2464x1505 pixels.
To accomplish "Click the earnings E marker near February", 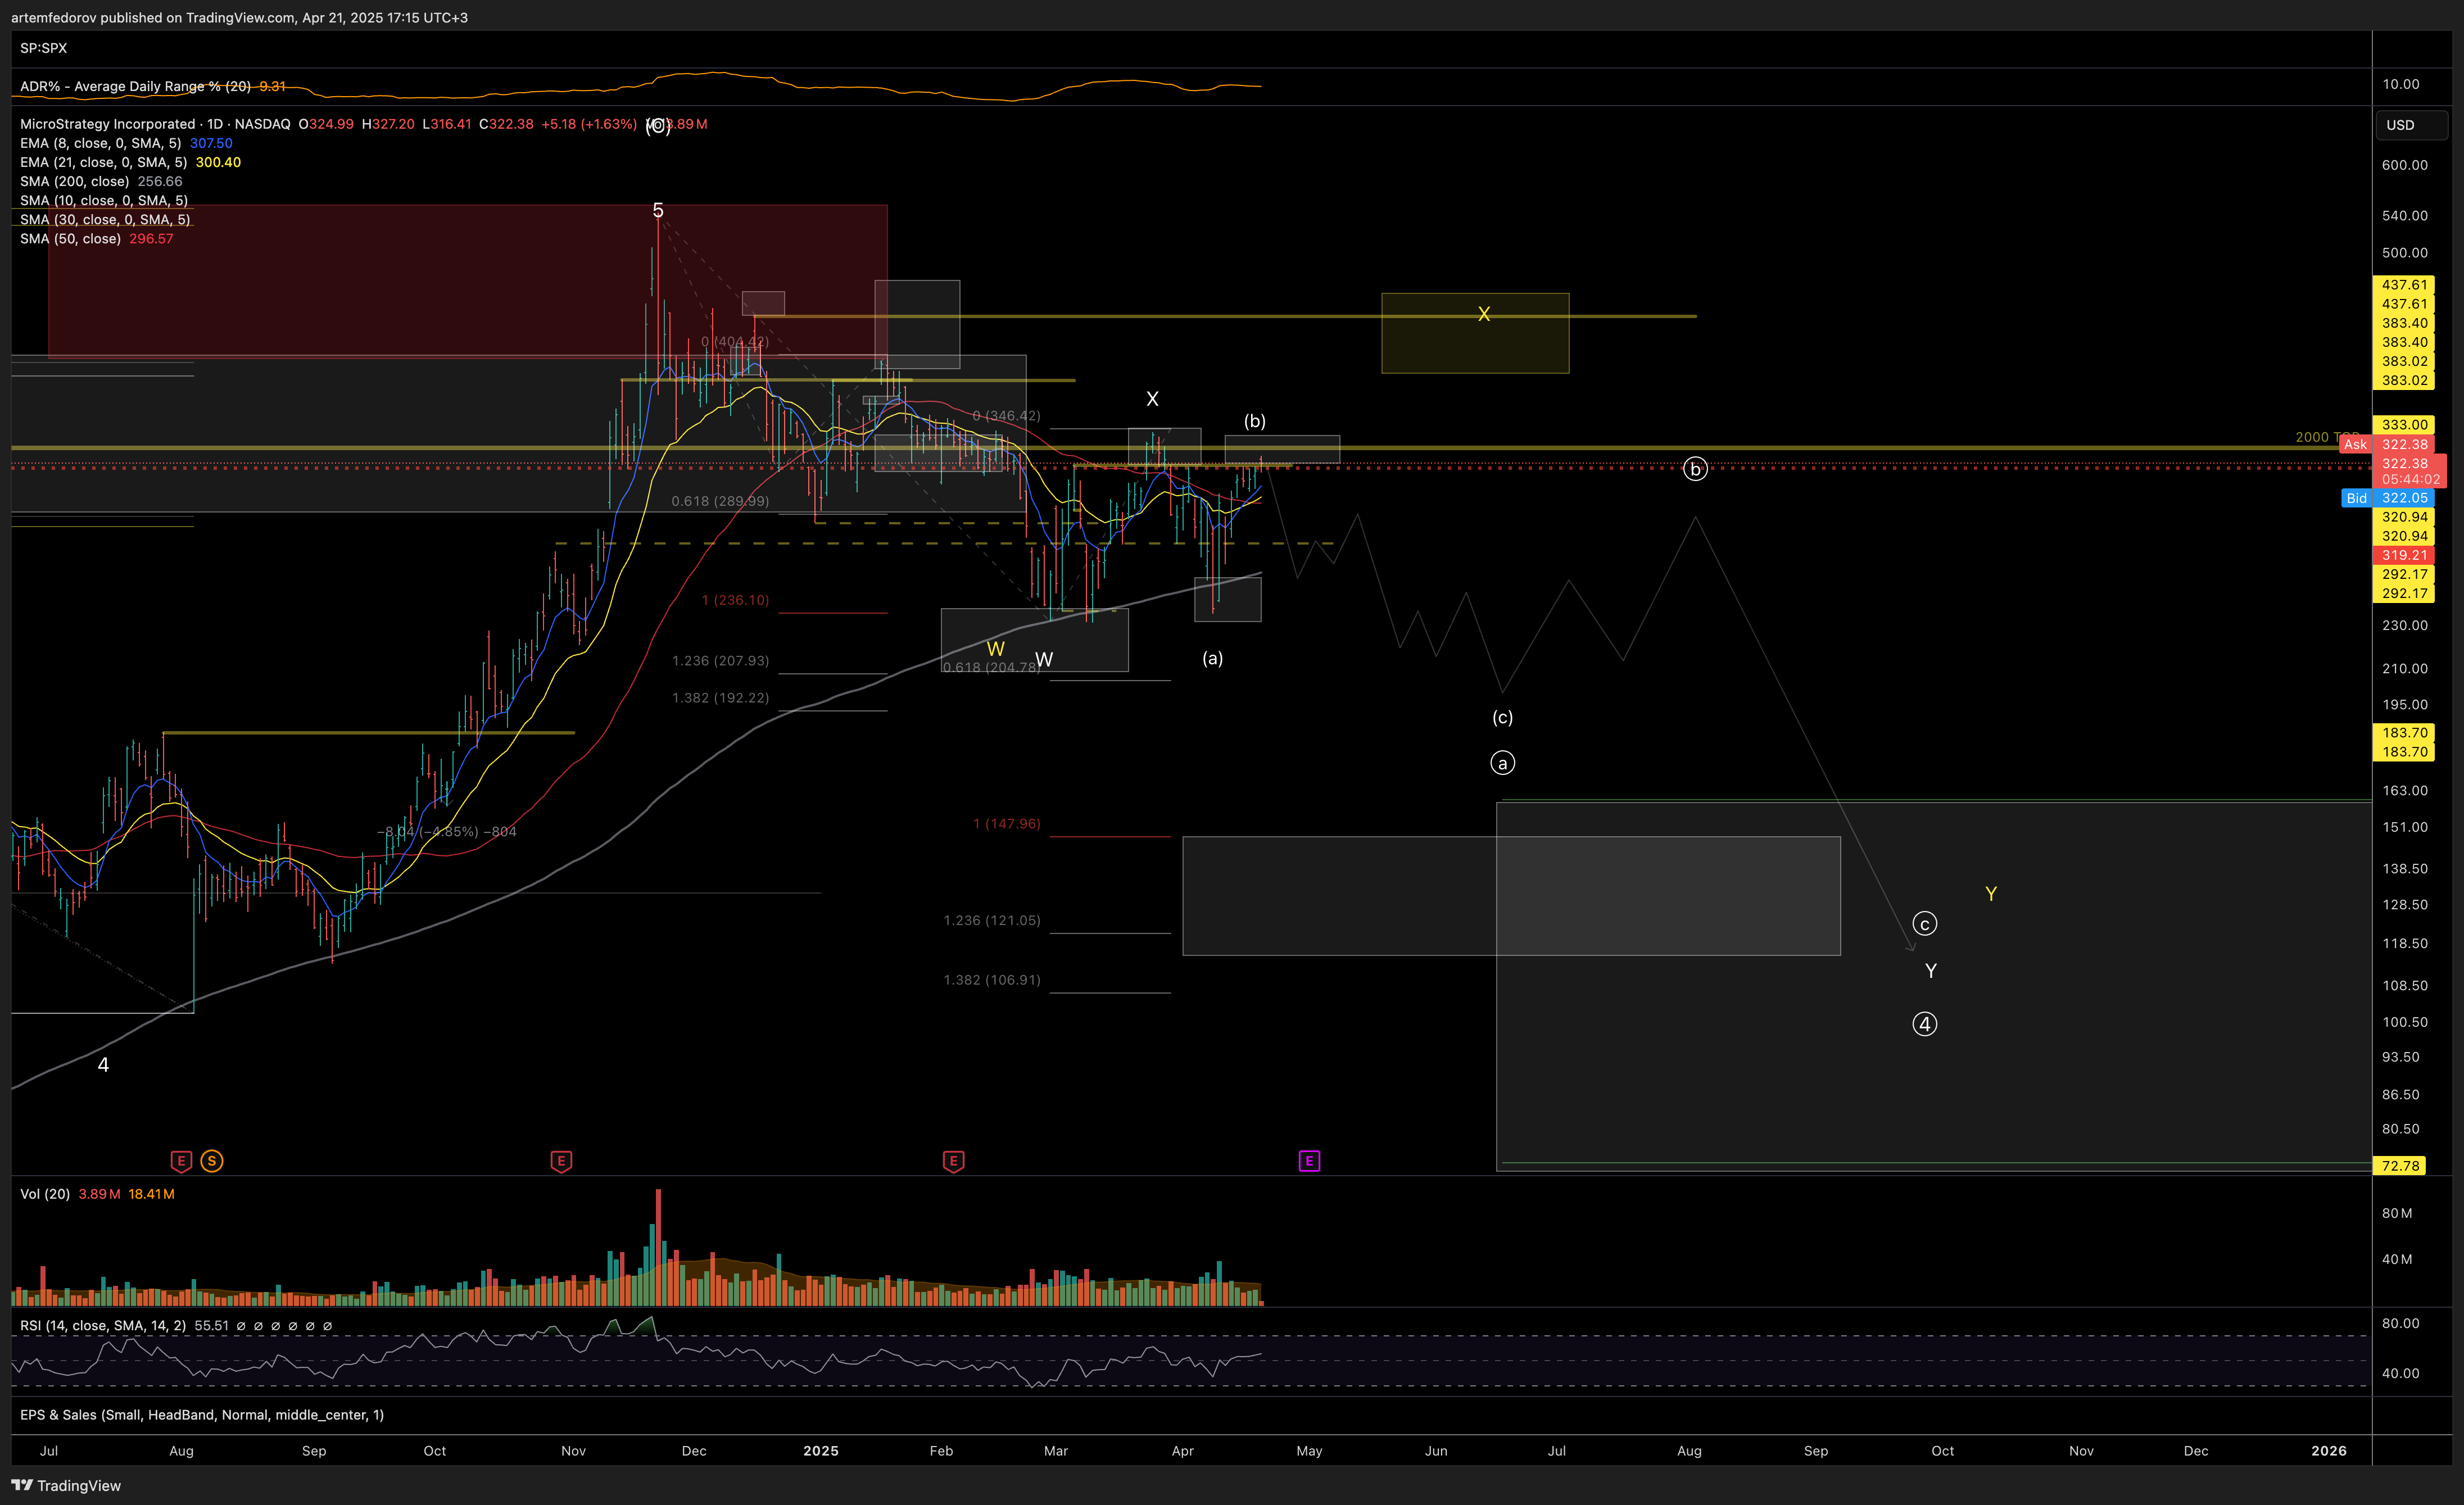I will click(x=953, y=1161).
